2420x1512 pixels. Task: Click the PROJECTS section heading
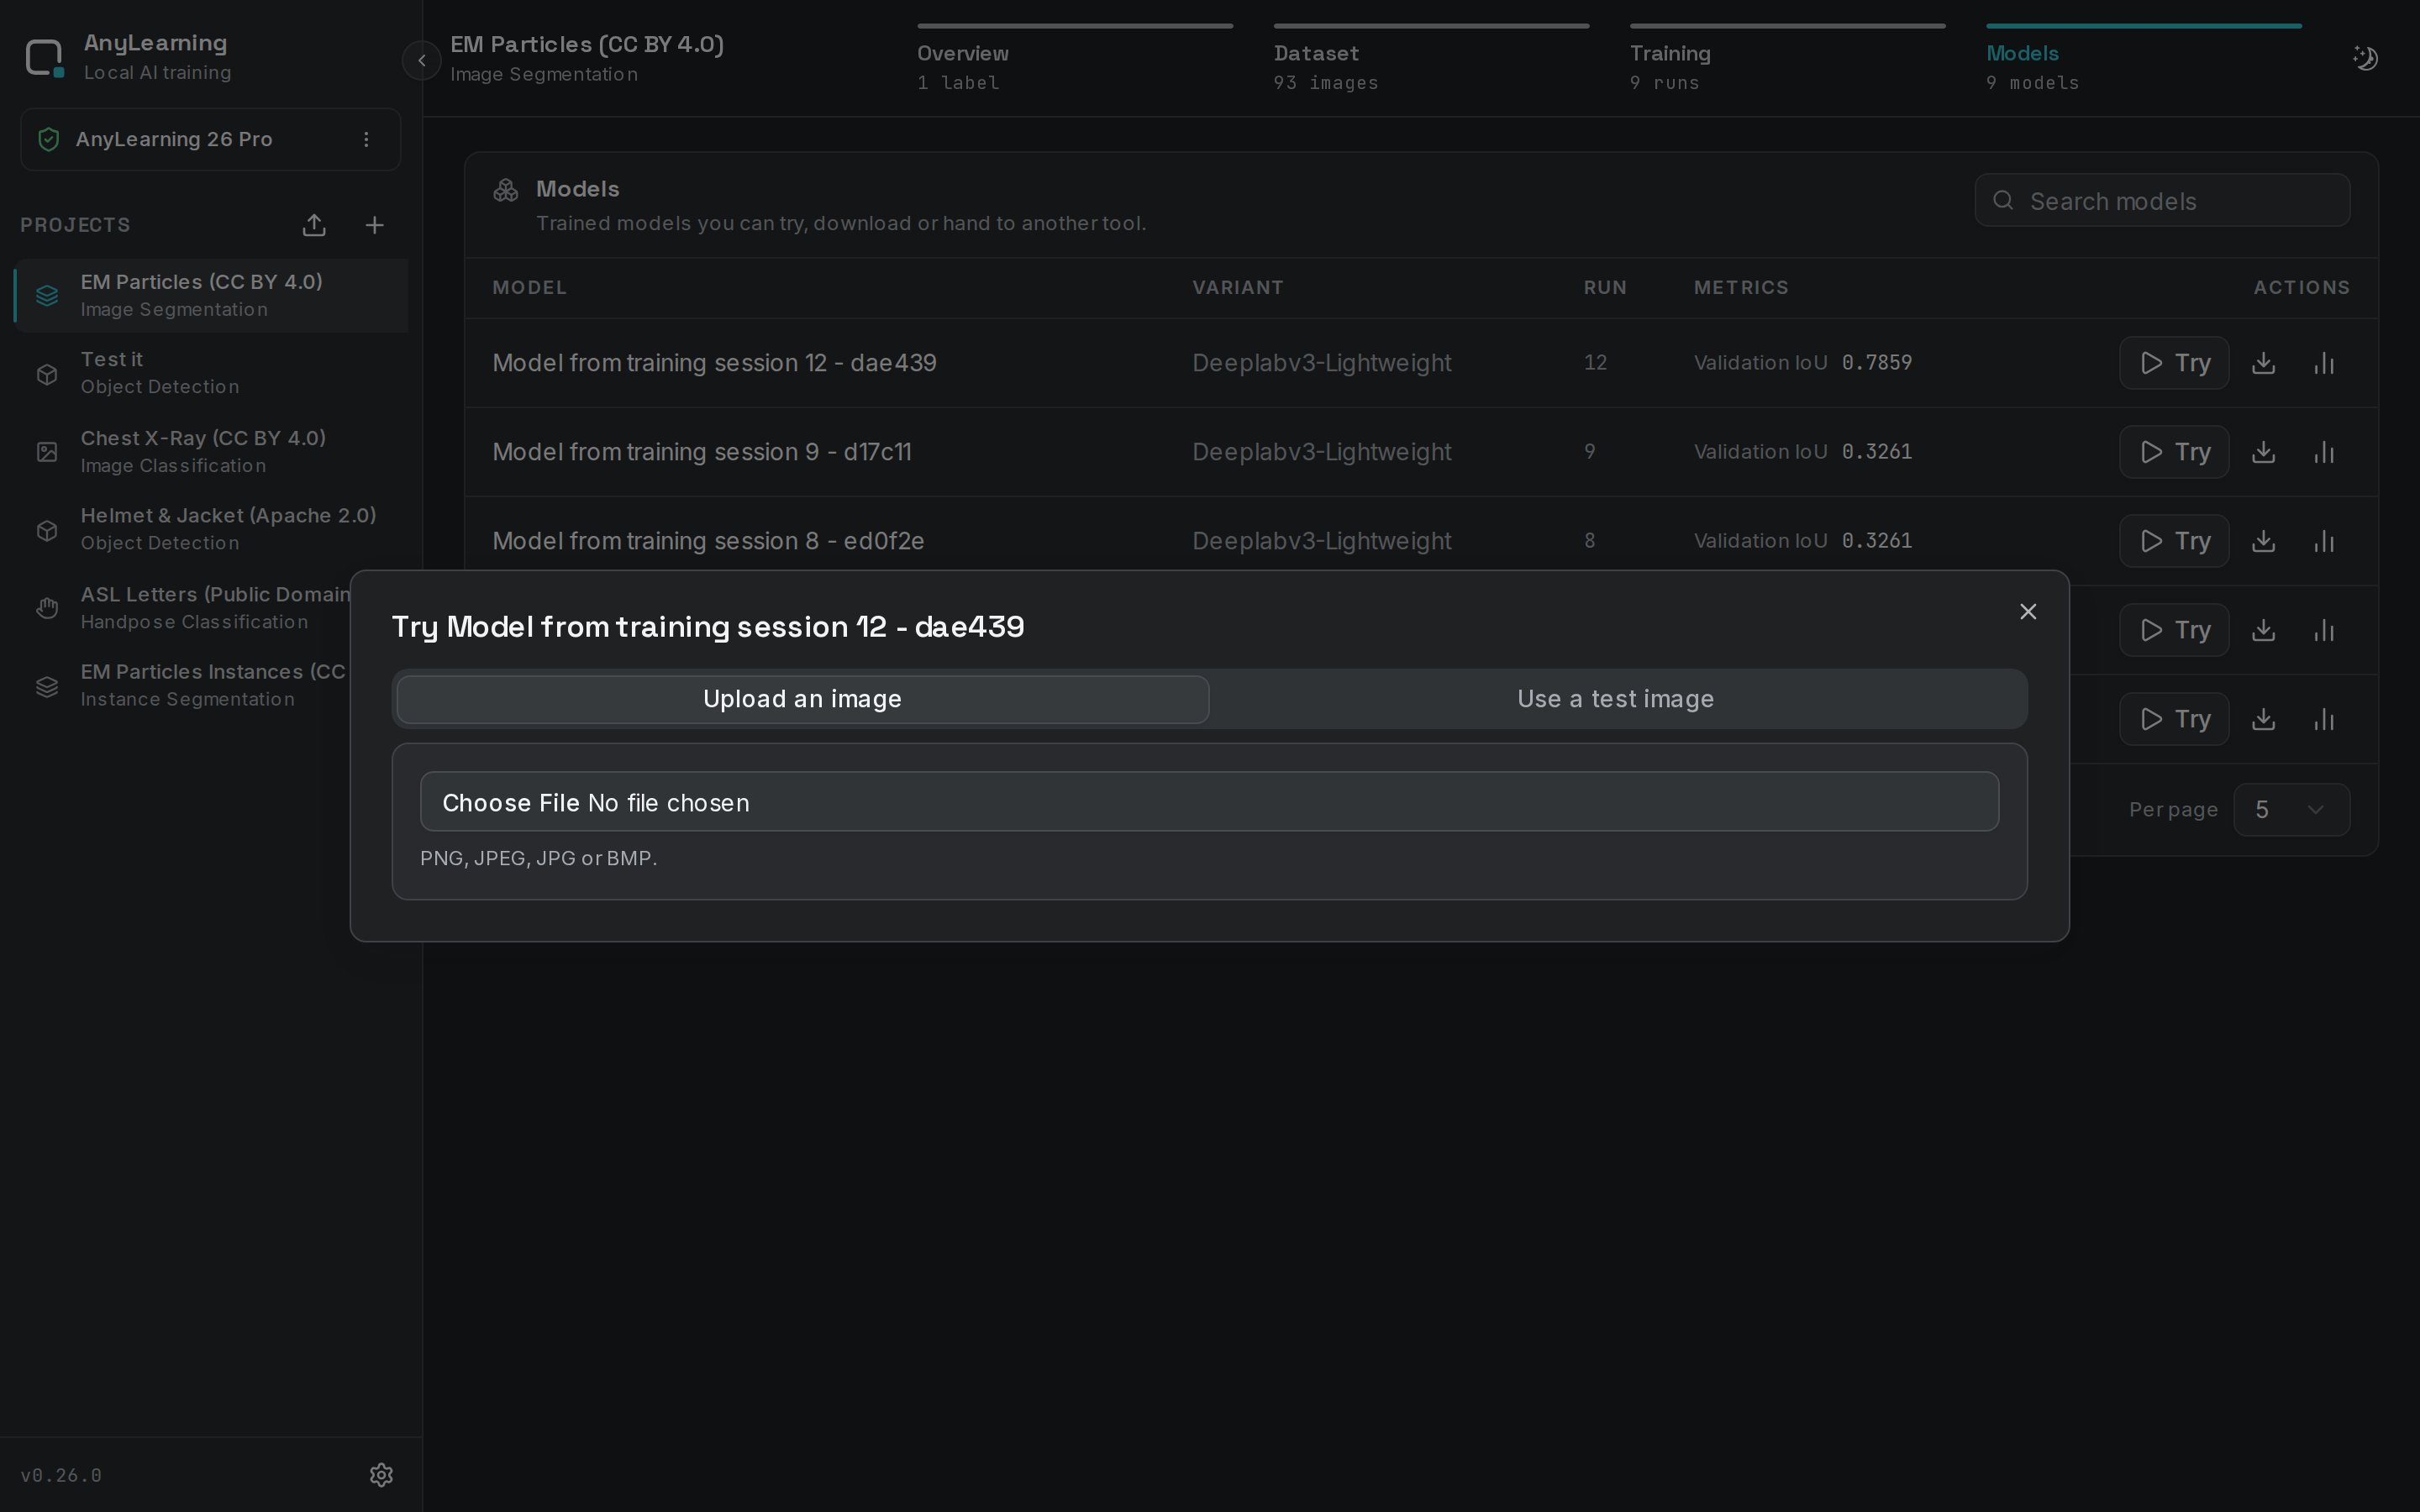75,225
